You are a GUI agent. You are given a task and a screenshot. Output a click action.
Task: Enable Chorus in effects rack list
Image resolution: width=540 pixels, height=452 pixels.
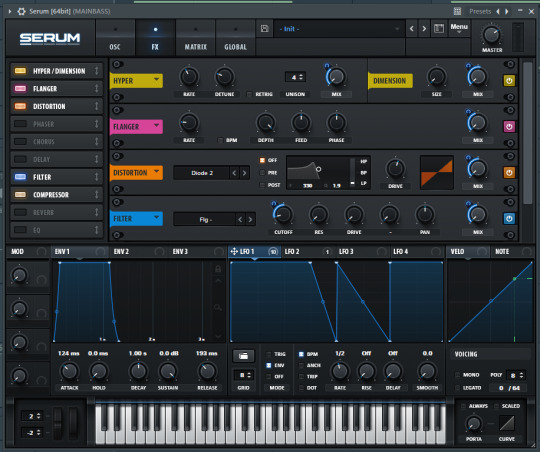20,141
